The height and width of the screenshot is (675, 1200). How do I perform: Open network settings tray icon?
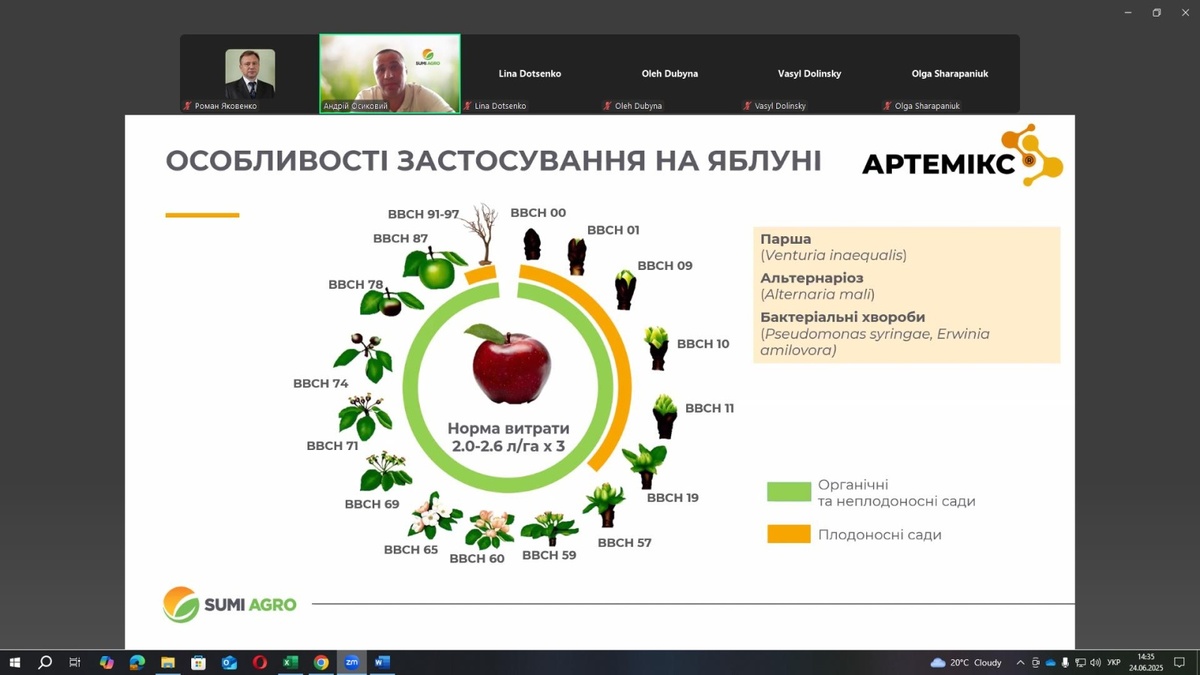(x=1080, y=662)
